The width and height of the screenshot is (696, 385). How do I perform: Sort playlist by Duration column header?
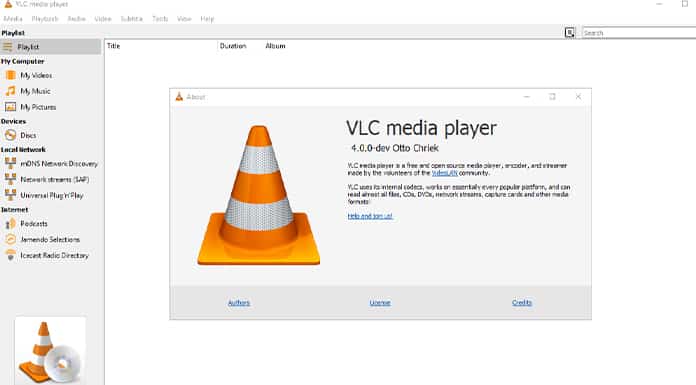[x=233, y=46]
